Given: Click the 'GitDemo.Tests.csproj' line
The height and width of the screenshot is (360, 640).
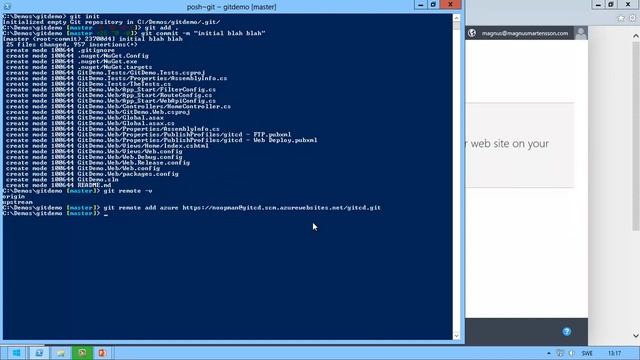Looking at the screenshot, I should [105, 73].
